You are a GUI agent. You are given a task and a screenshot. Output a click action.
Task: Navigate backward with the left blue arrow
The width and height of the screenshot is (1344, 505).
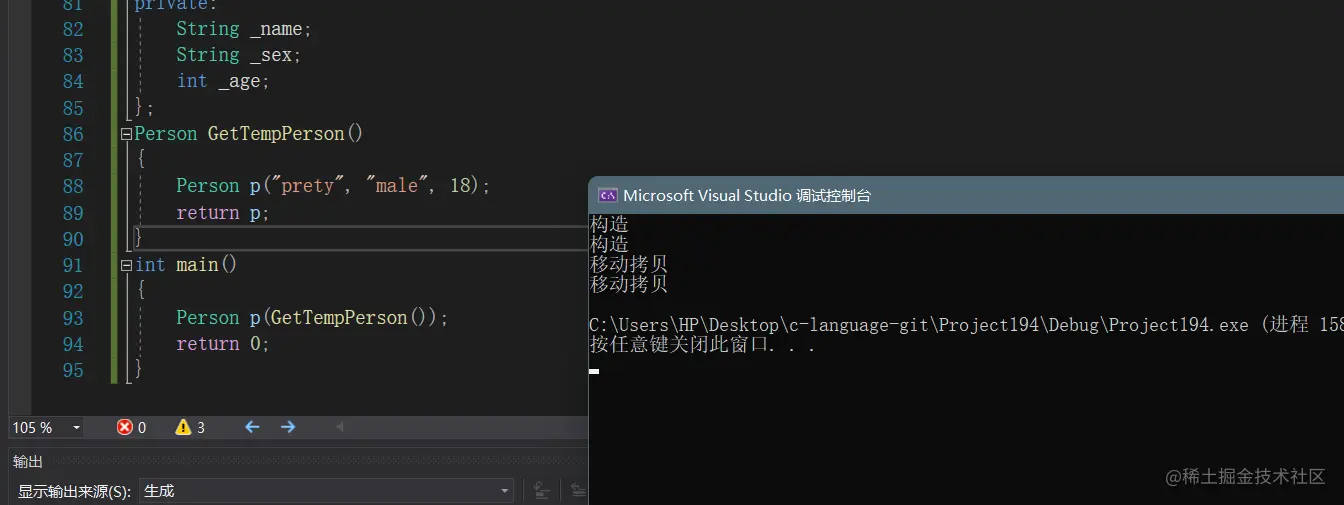point(252,427)
